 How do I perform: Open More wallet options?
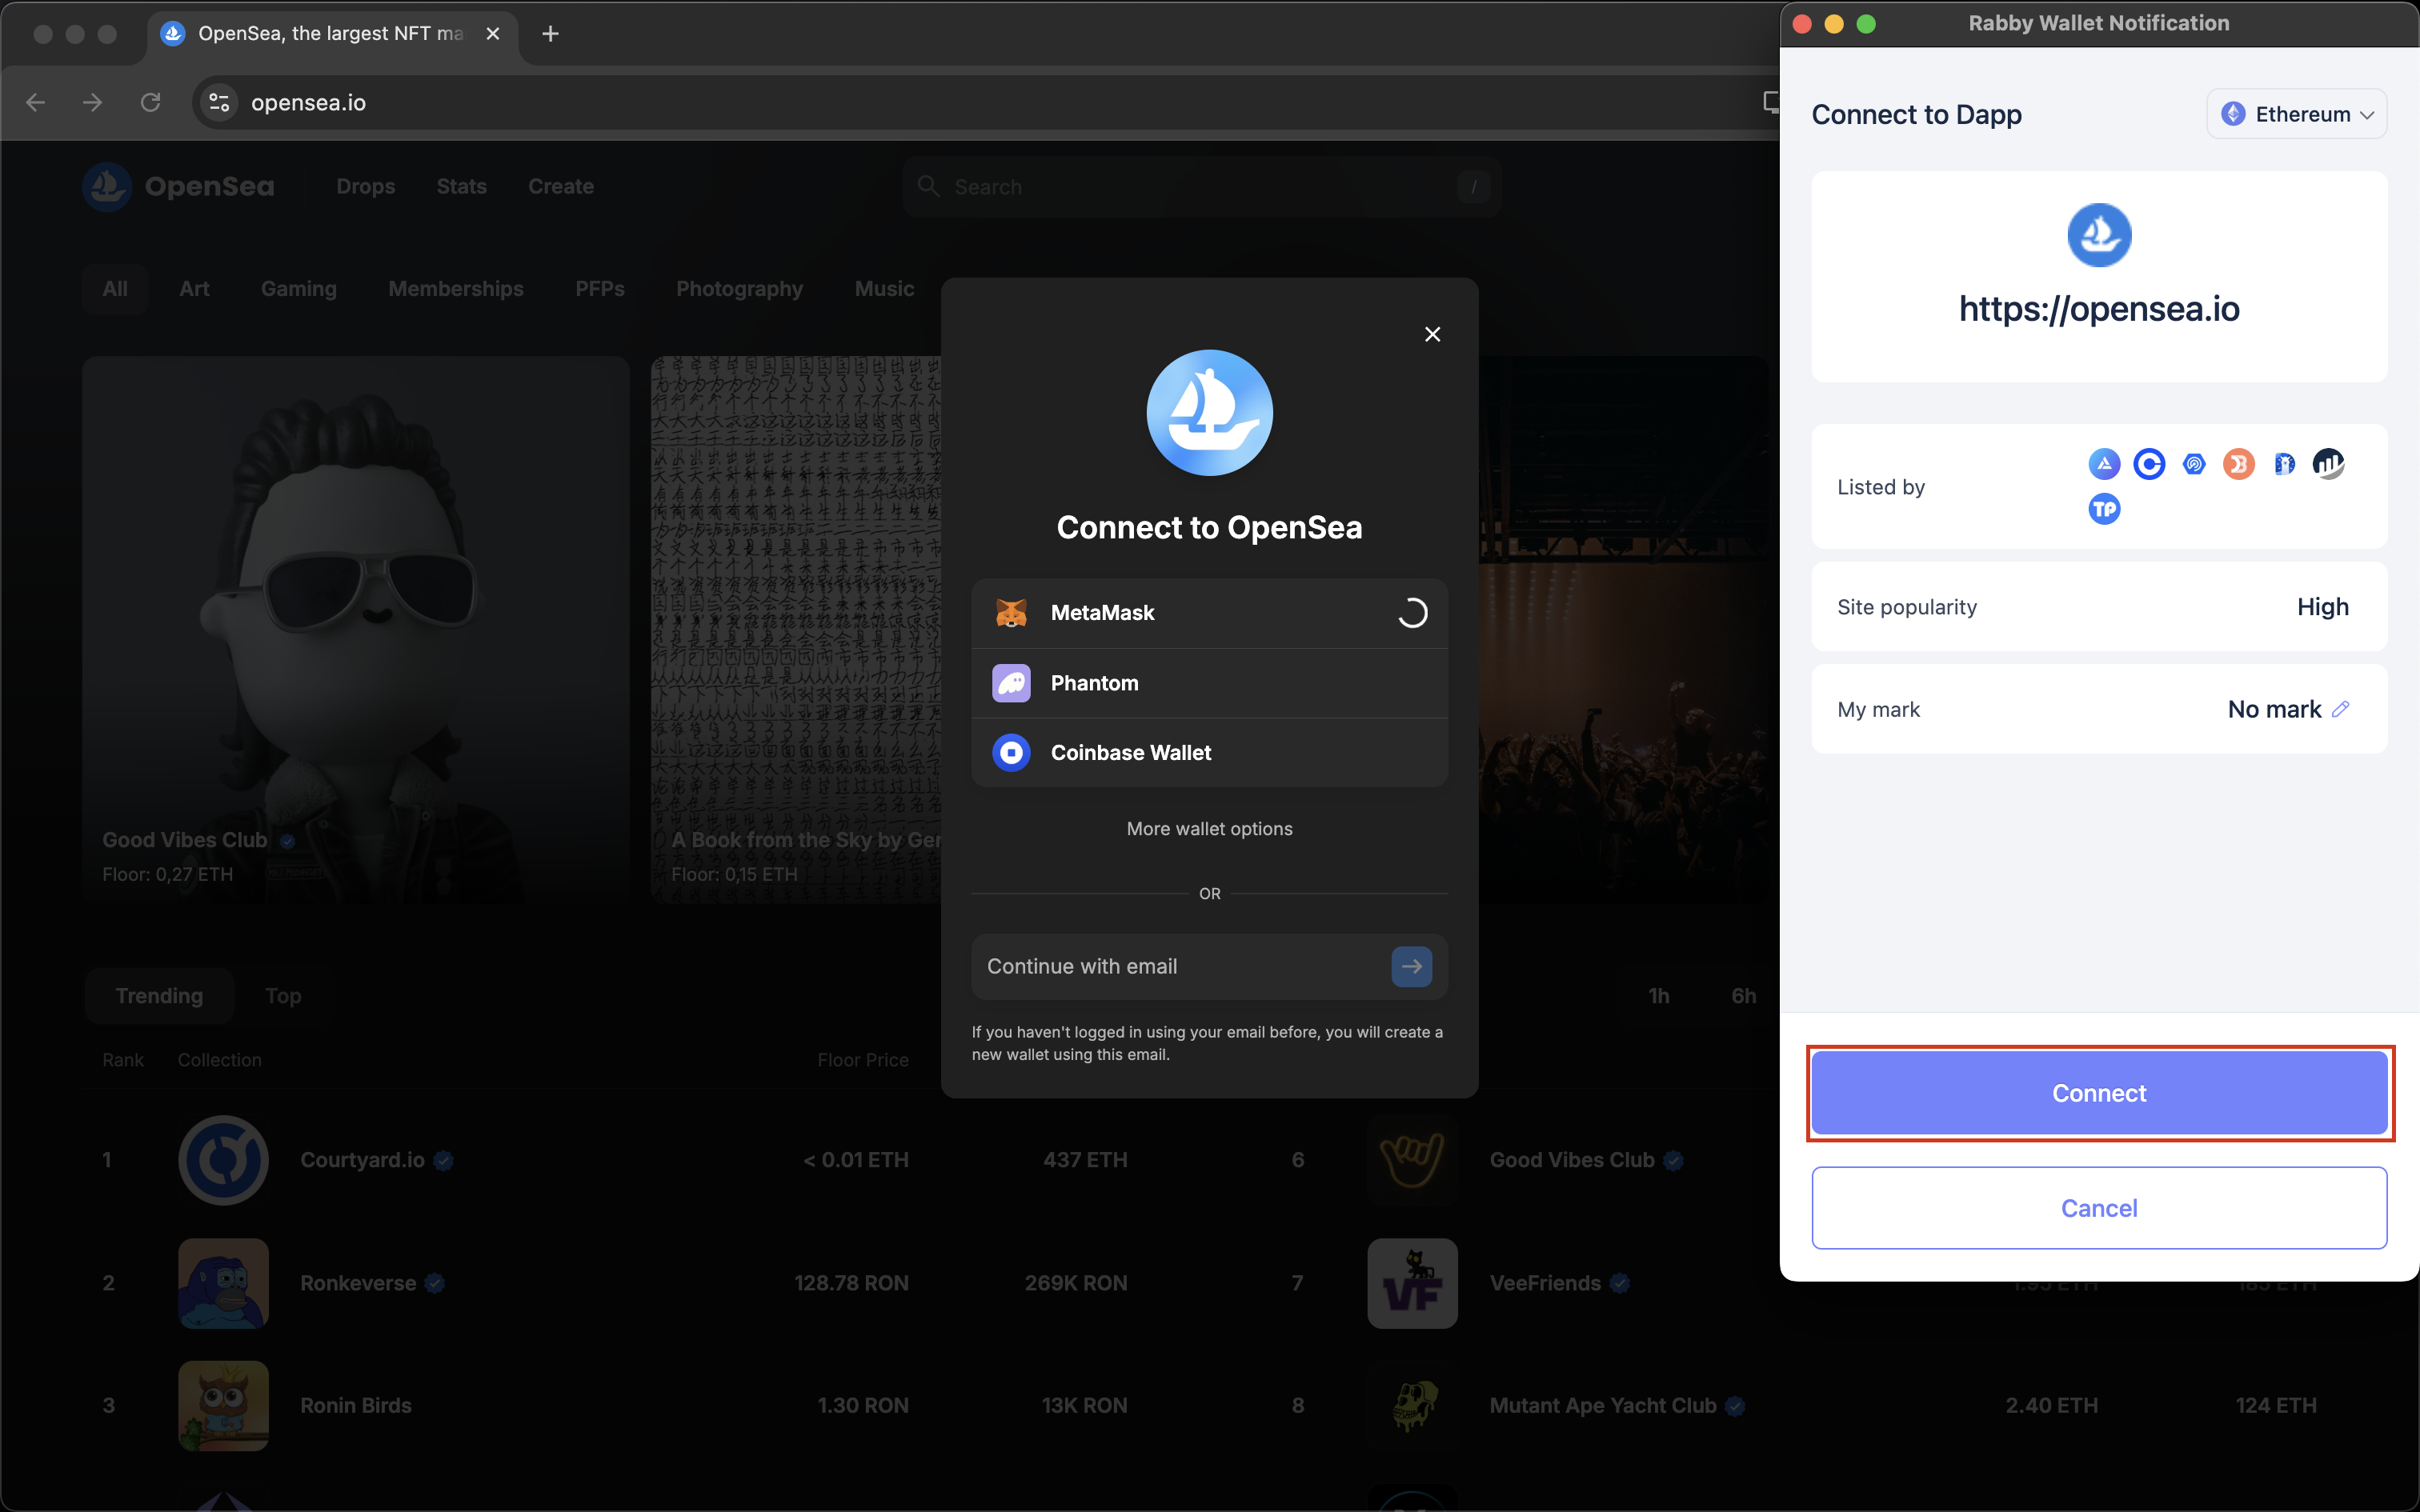click(x=1209, y=829)
